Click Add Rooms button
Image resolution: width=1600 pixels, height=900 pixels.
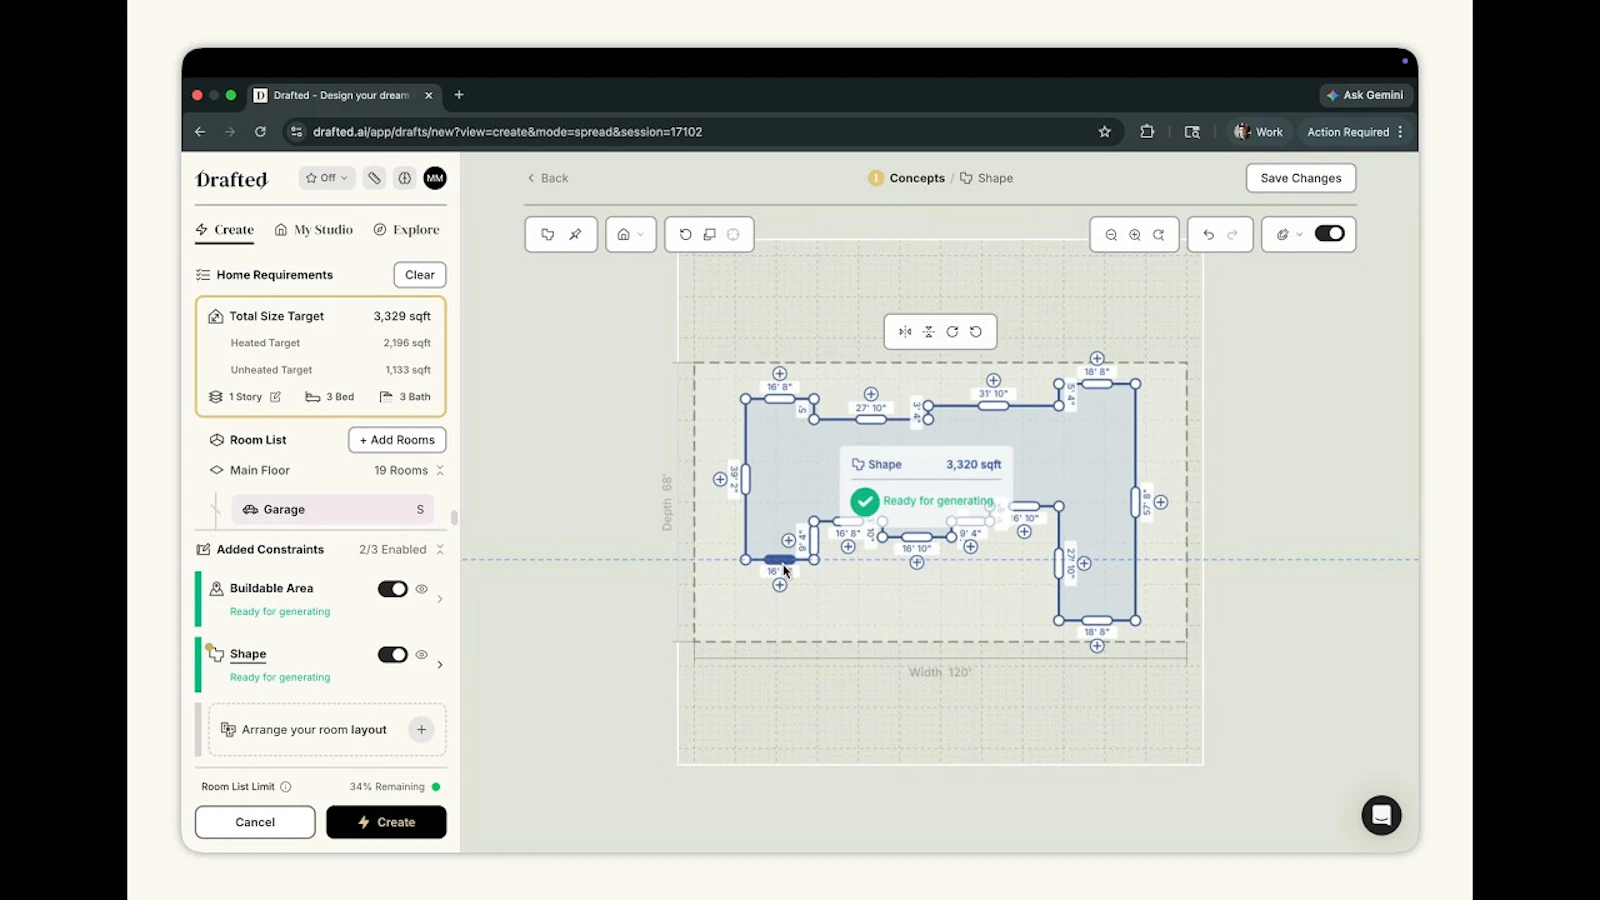[x=397, y=440]
